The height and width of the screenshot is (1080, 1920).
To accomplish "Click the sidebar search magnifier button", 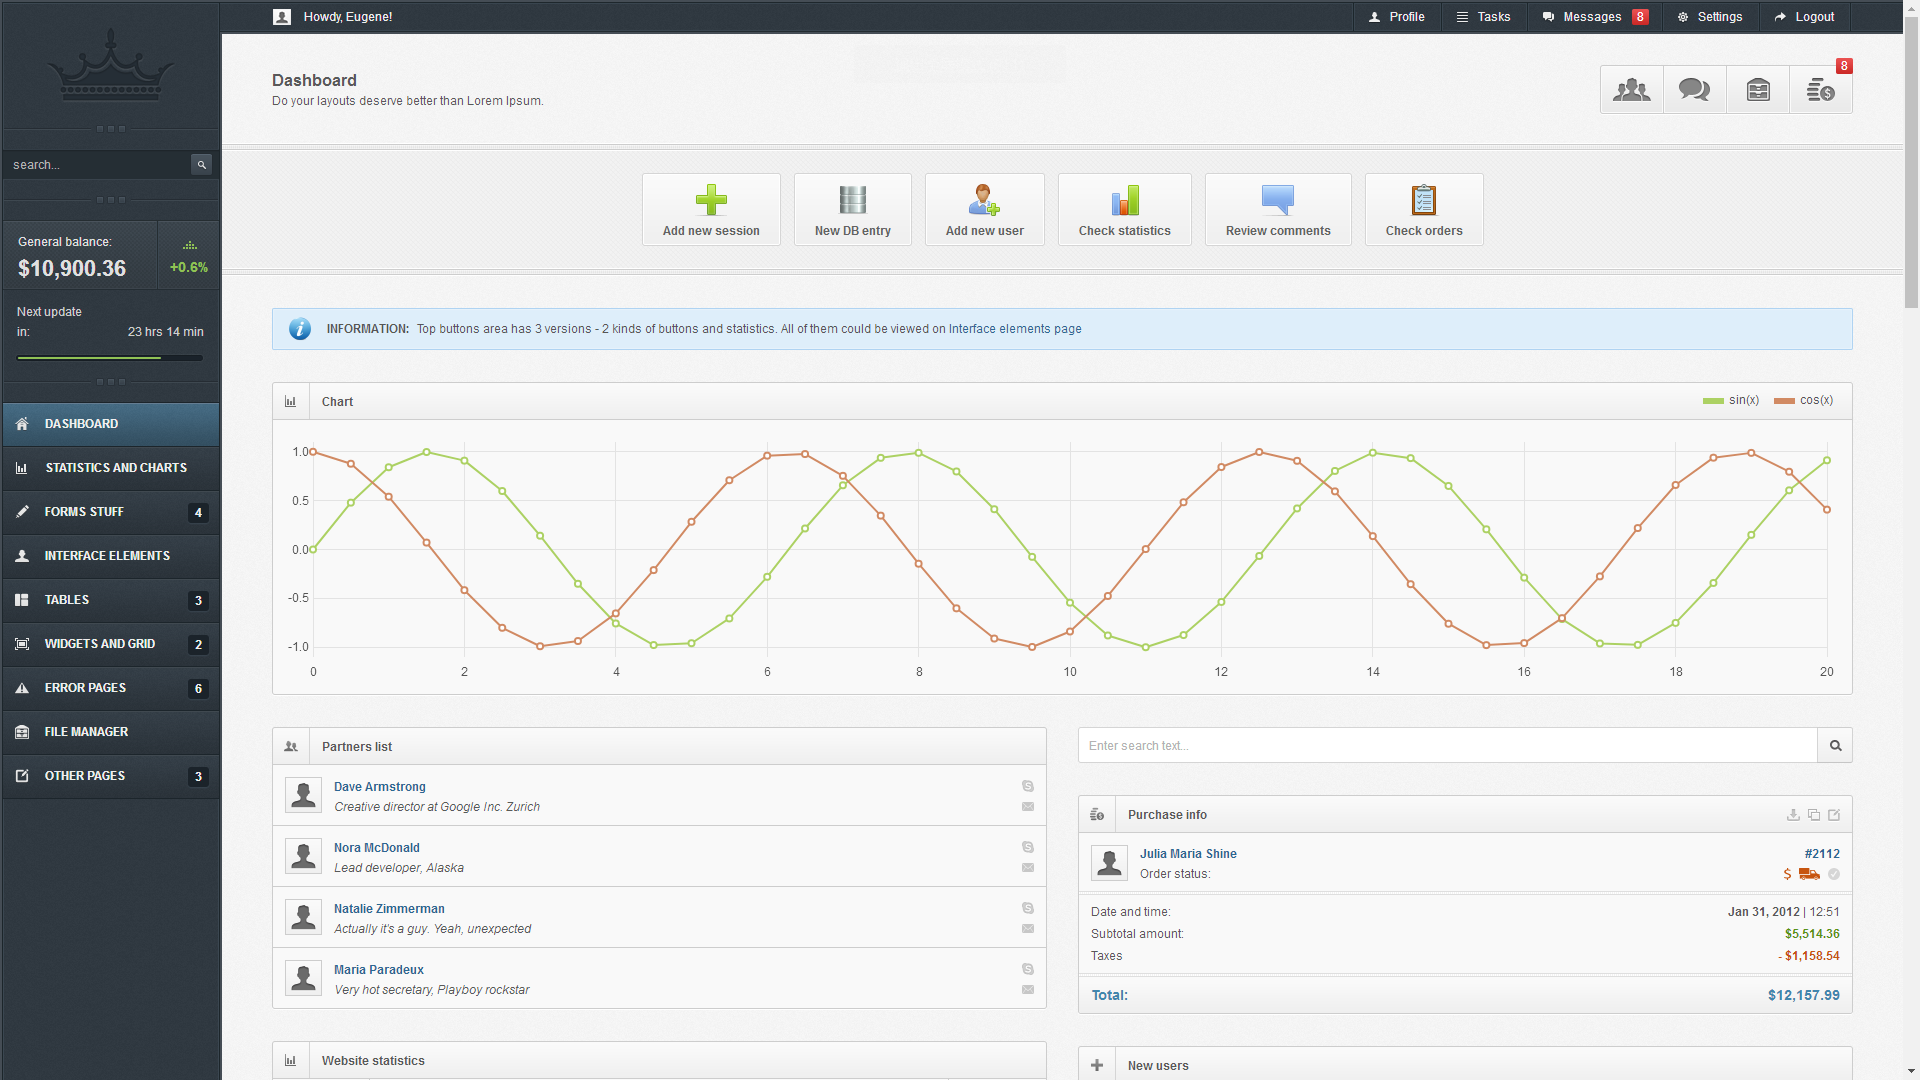I will tap(201, 165).
